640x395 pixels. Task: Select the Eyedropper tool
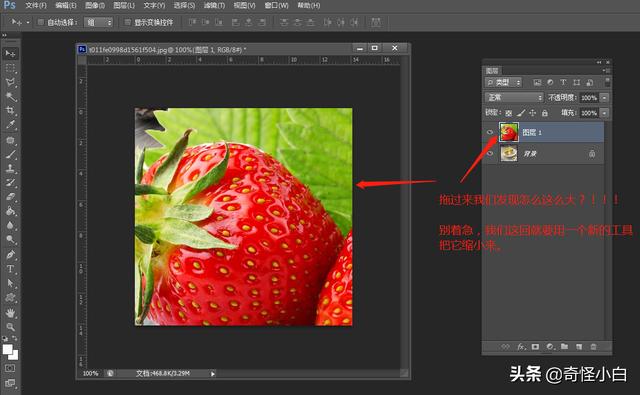point(10,124)
